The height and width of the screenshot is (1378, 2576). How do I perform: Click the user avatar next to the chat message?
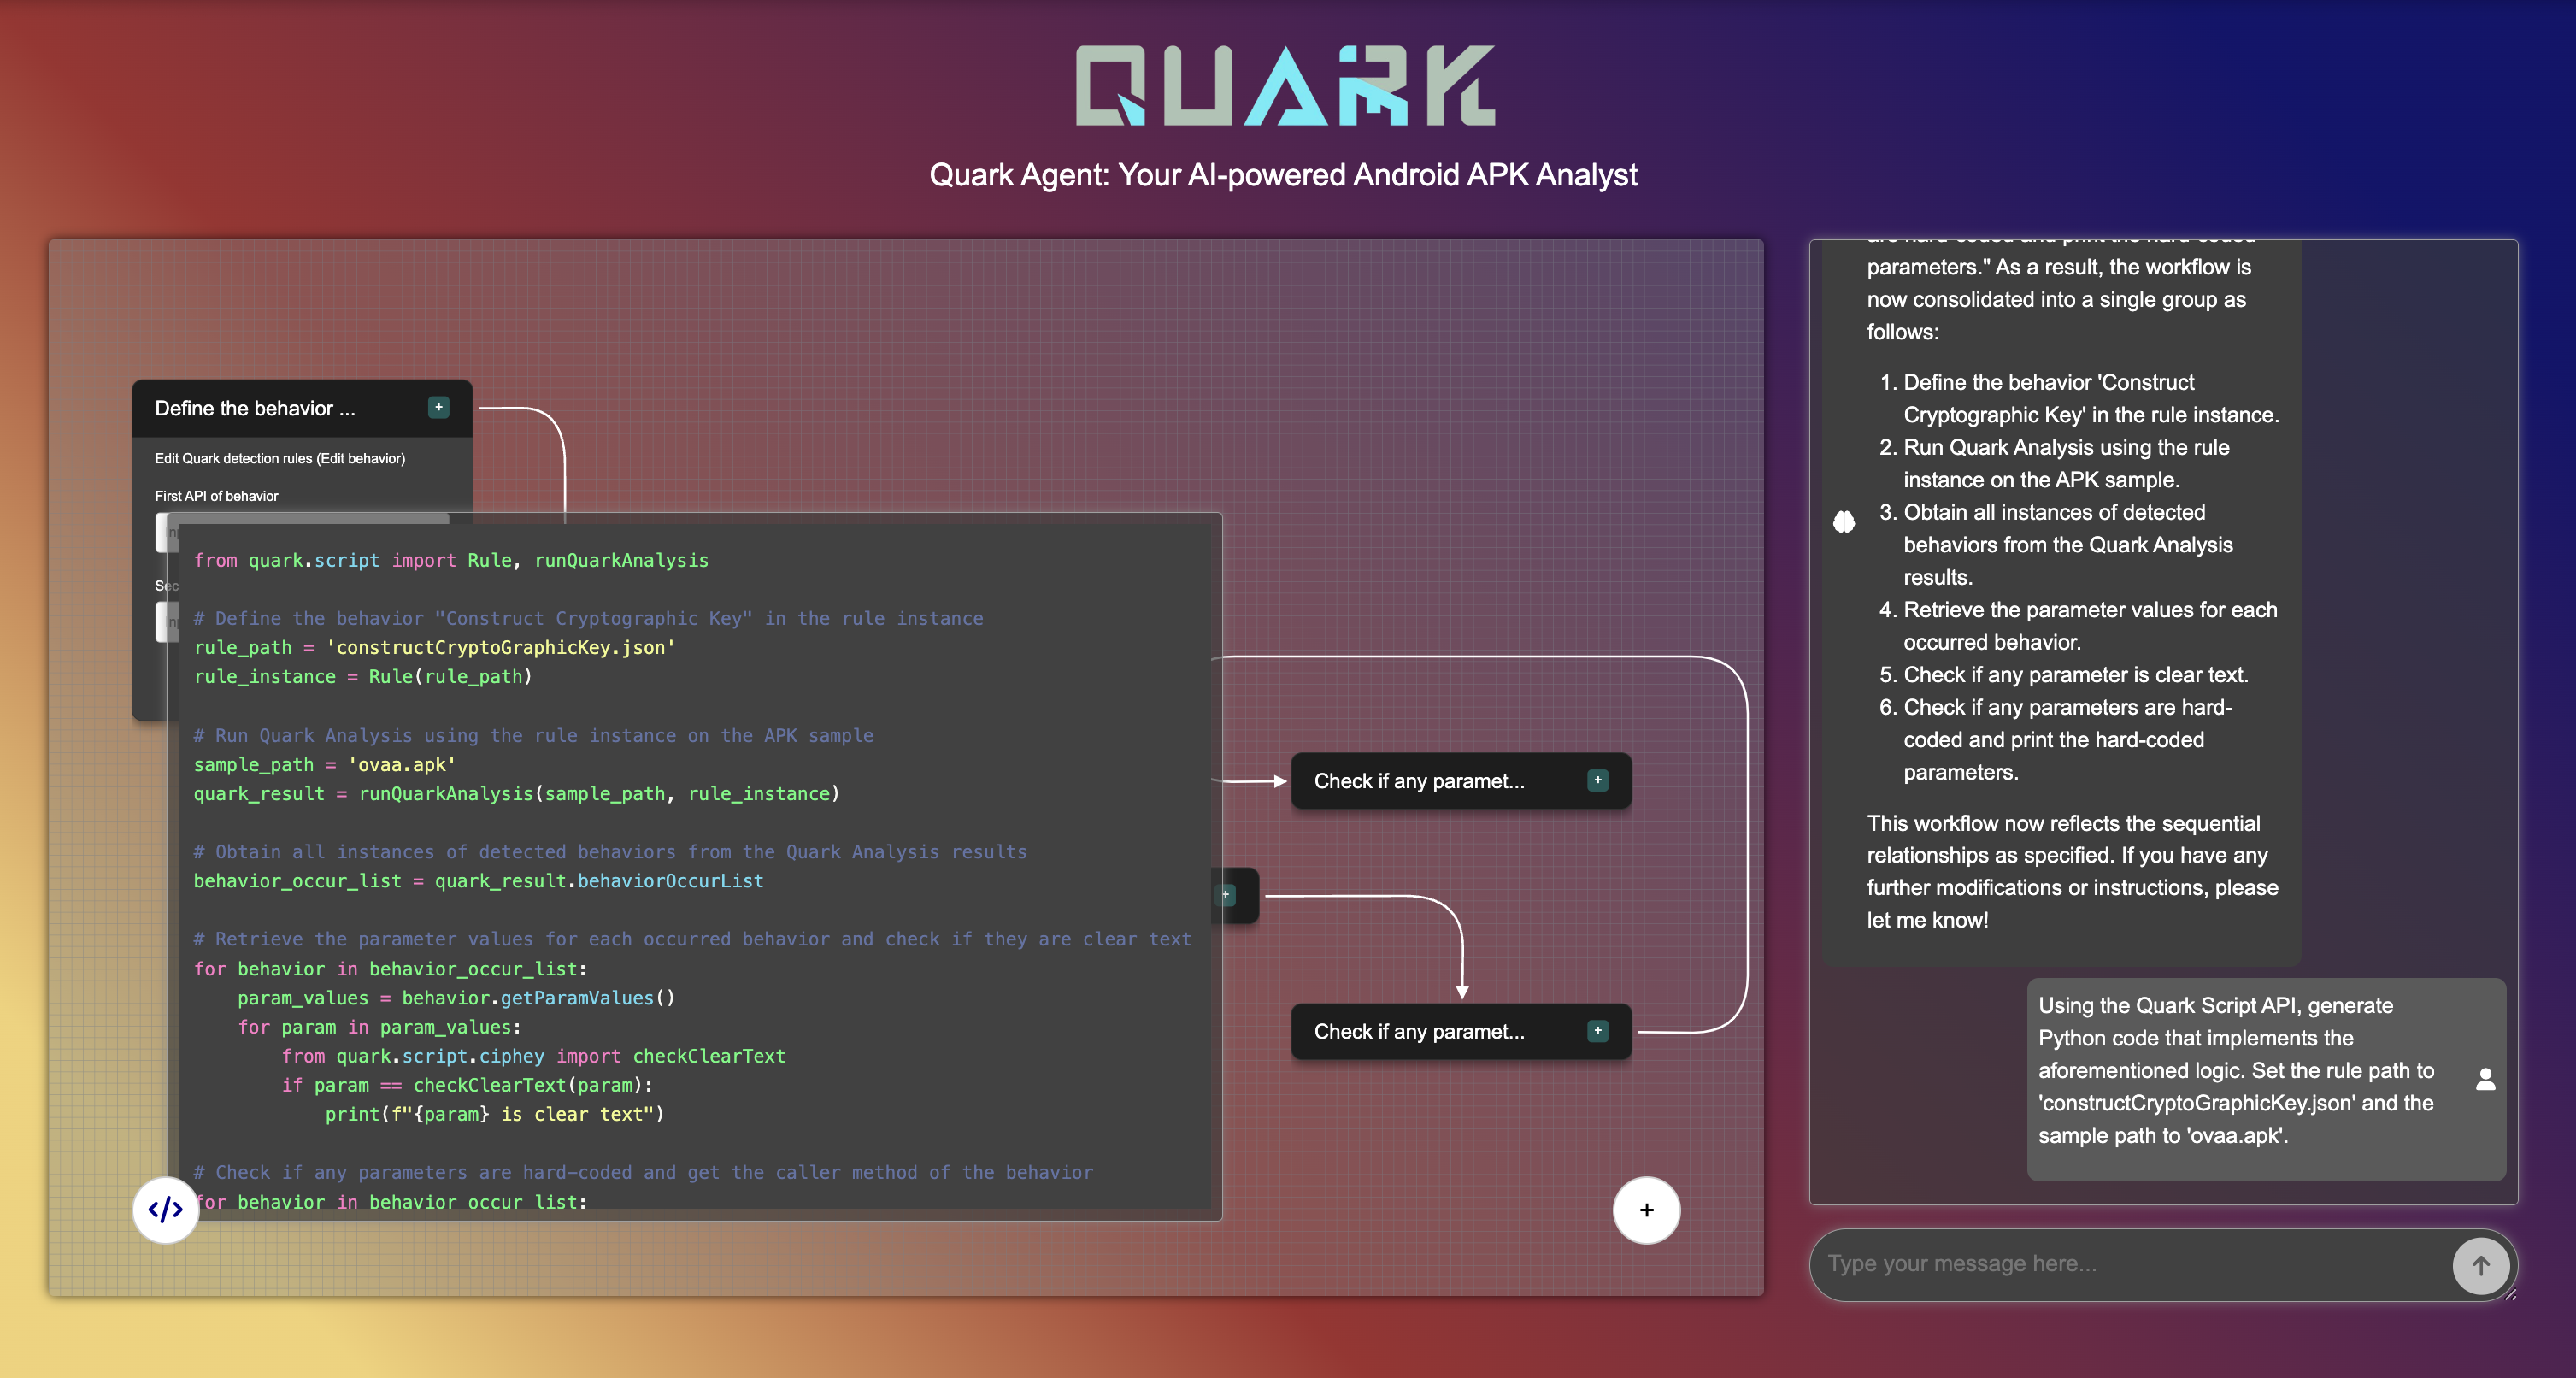tap(2486, 1080)
